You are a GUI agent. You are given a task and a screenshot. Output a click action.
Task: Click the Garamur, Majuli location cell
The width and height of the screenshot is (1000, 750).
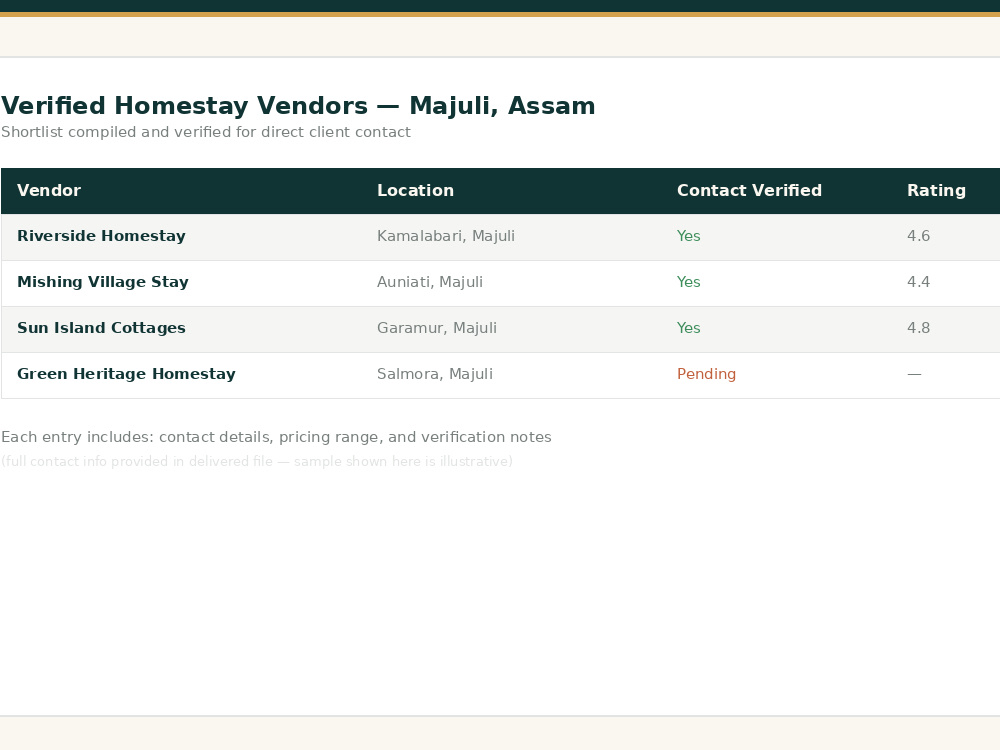437,328
